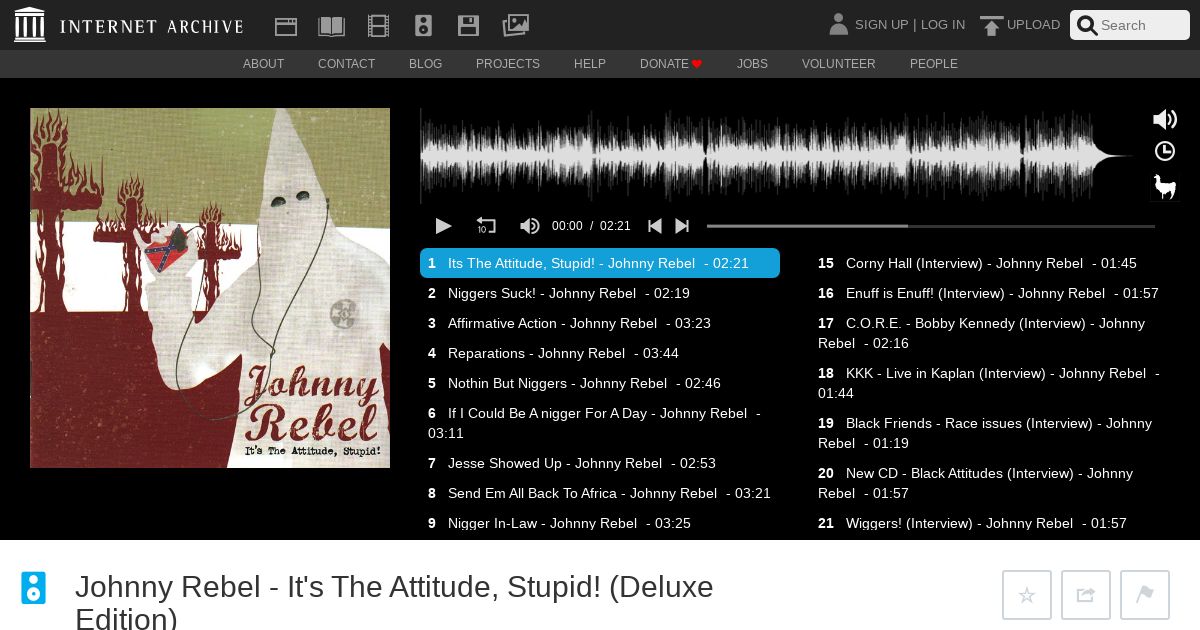
Task: Share this item
Action: [x=1086, y=595]
